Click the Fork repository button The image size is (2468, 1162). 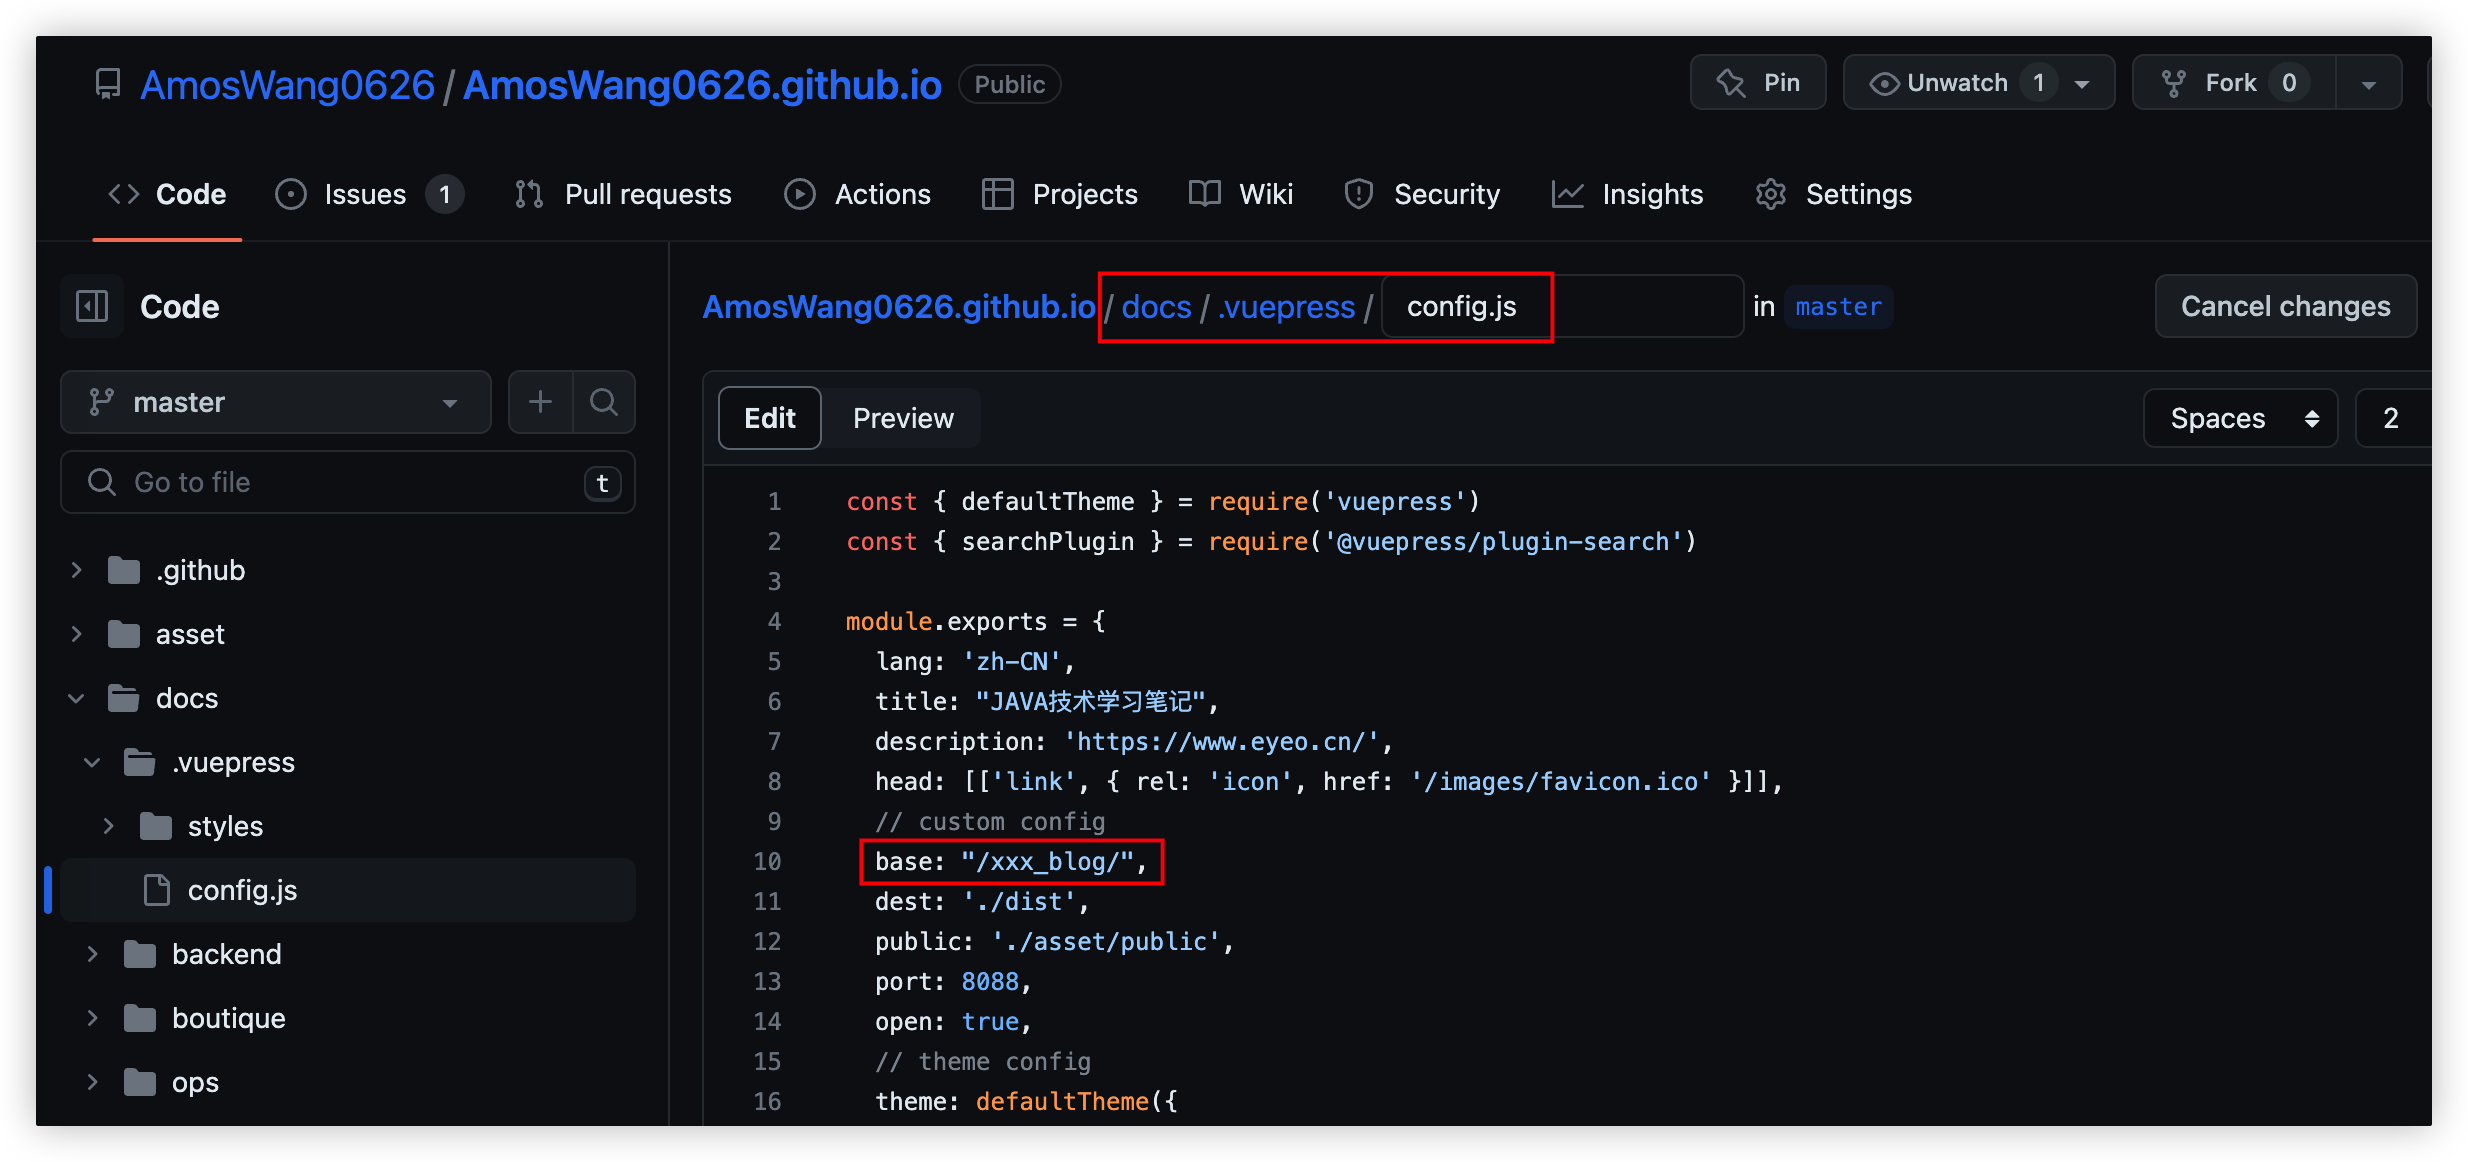[x=2232, y=83]
